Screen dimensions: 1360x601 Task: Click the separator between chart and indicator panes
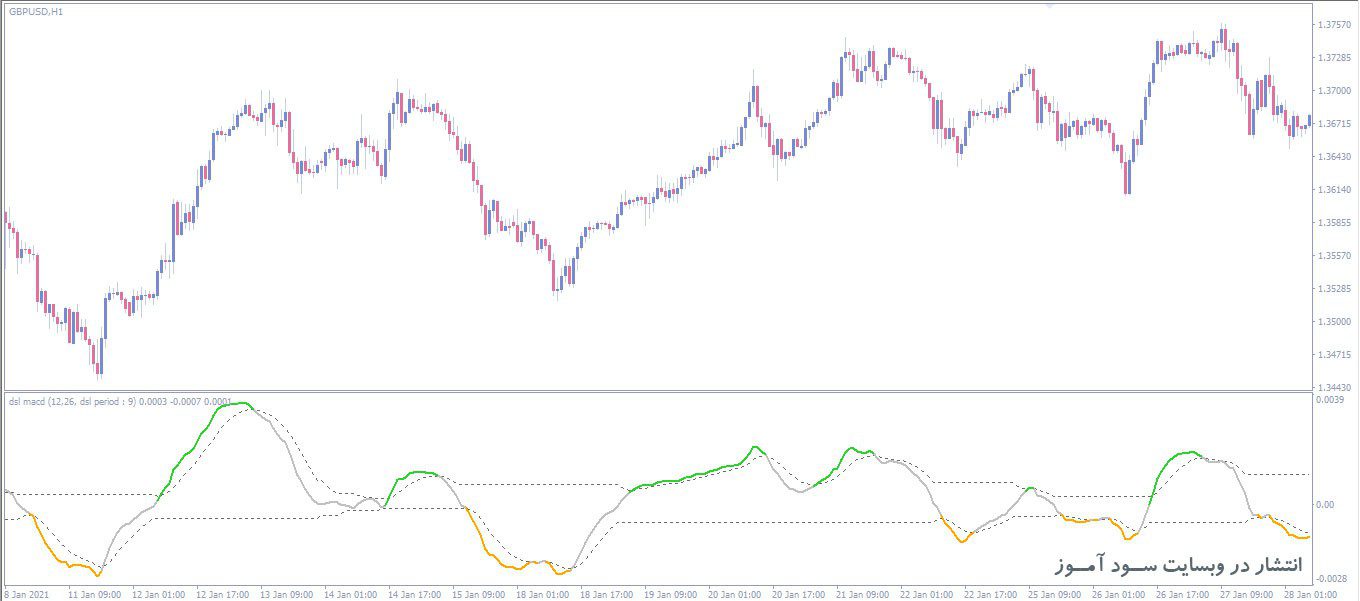[x=660, y=388]
